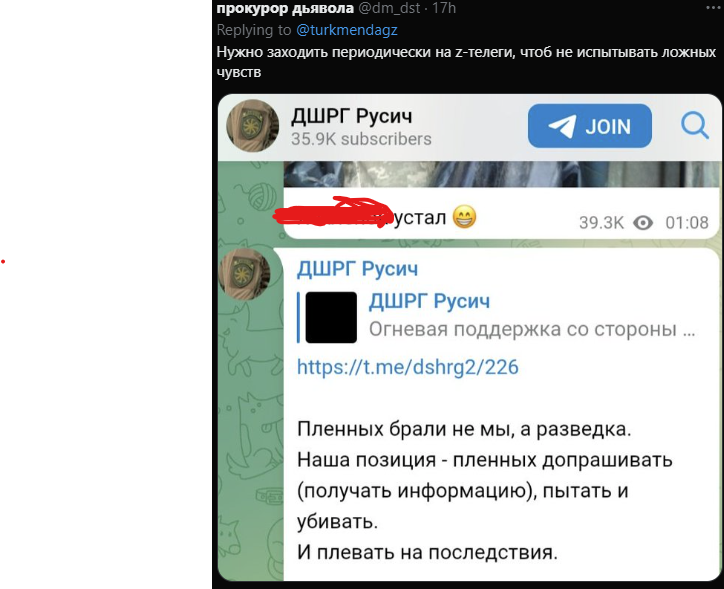Open прокурор дьявола author profile
The image size is (724, 589).
[285, 8]
